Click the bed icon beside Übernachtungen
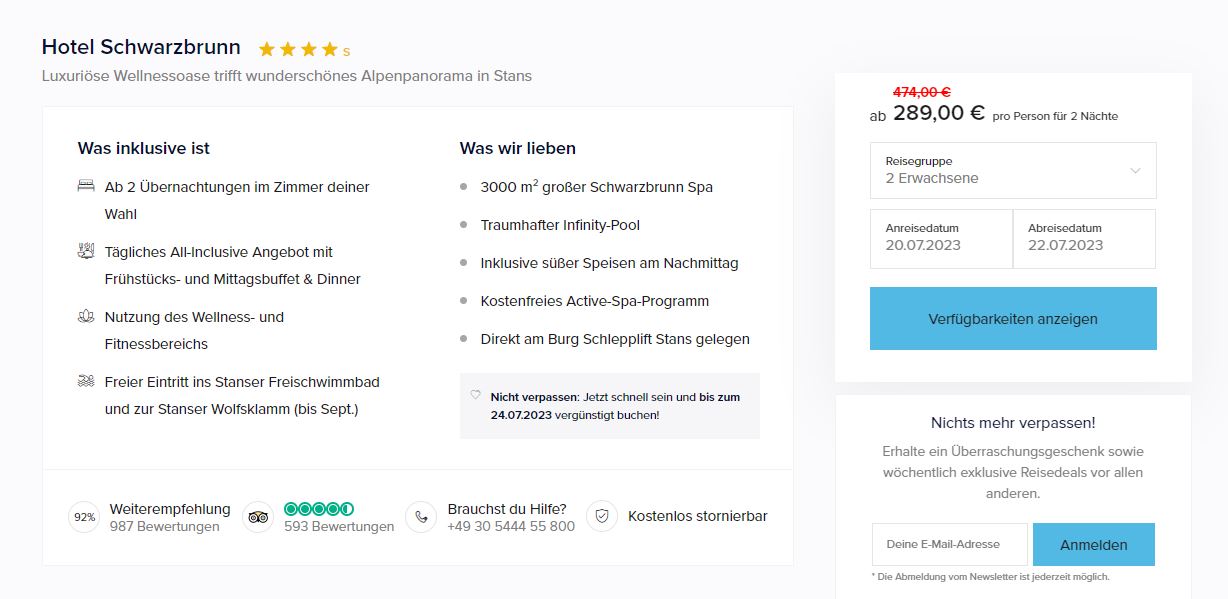This screenshot has width=1228, height=599. coord(85,187)
